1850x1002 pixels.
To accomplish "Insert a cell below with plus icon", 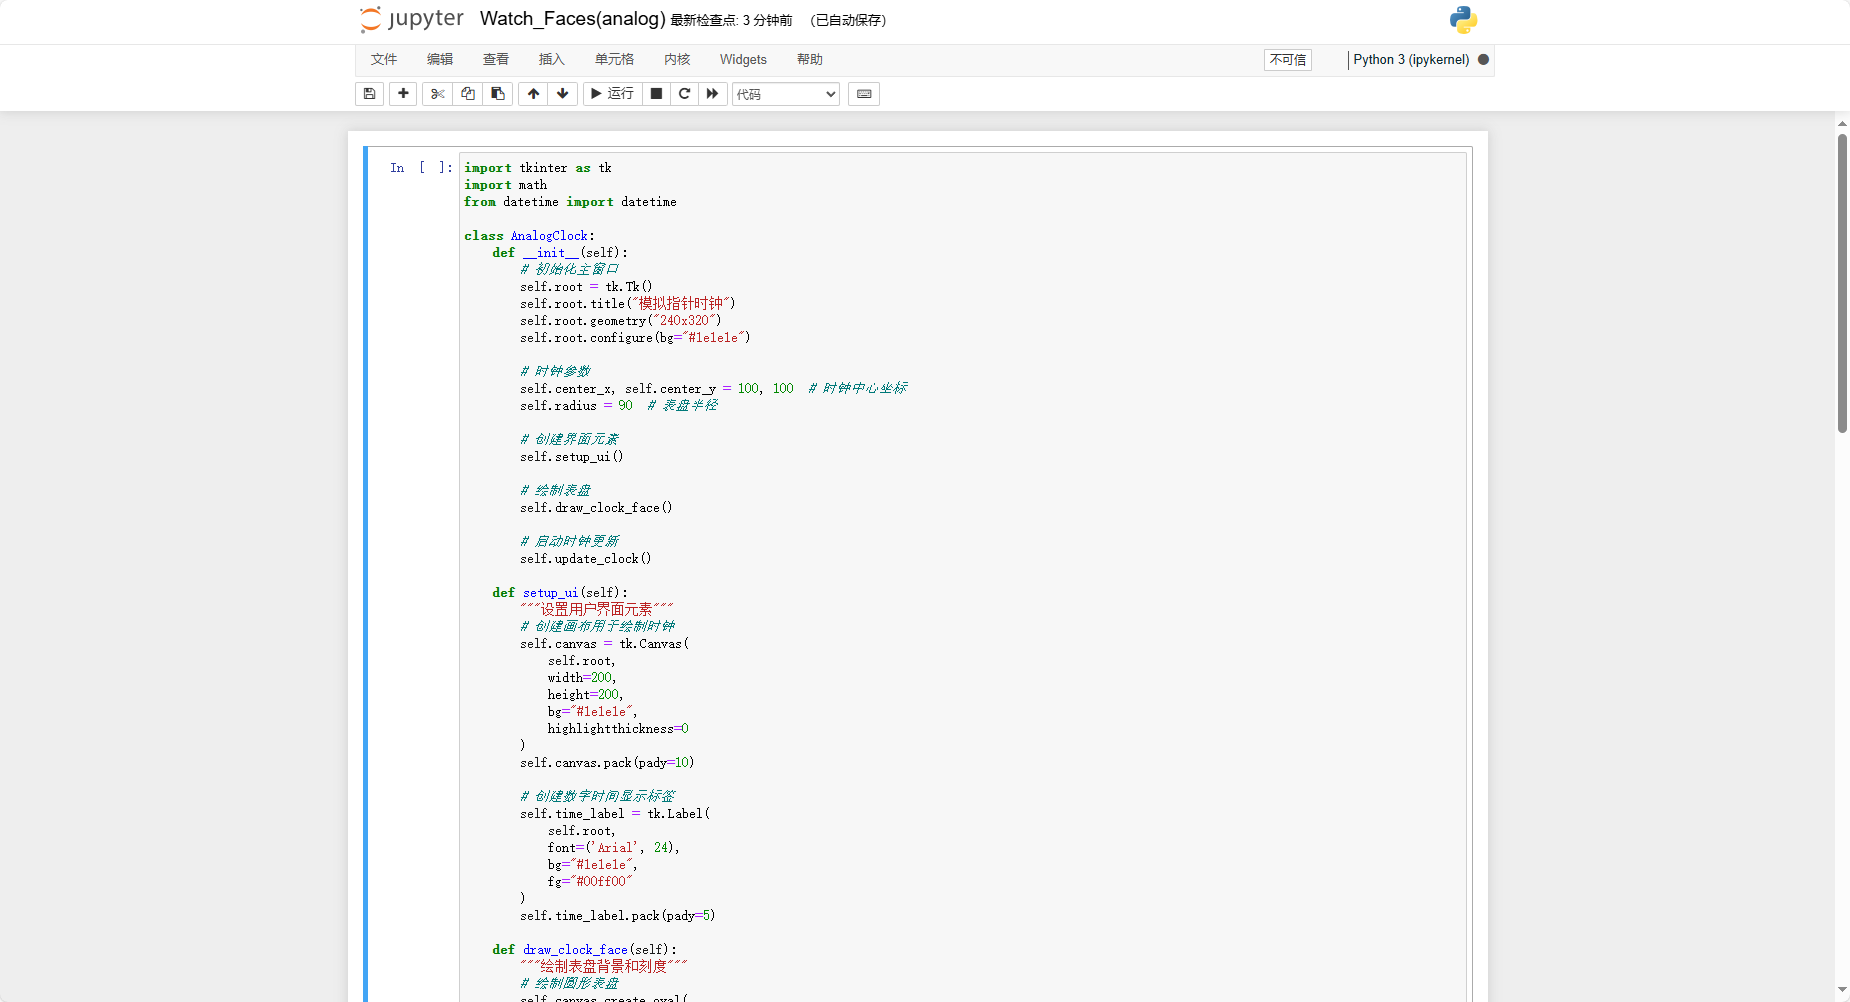I will (x=403, y=94).
